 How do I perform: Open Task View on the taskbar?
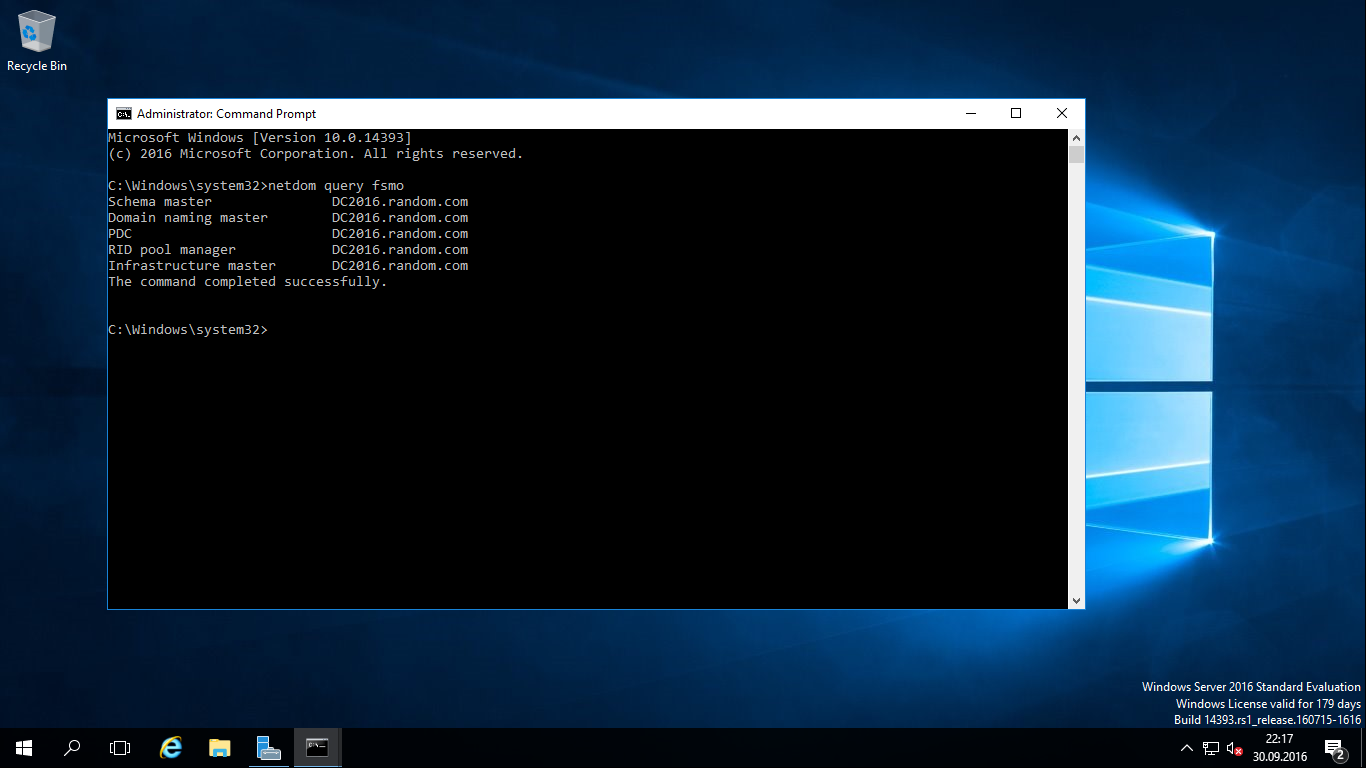[x=120, y=748]
